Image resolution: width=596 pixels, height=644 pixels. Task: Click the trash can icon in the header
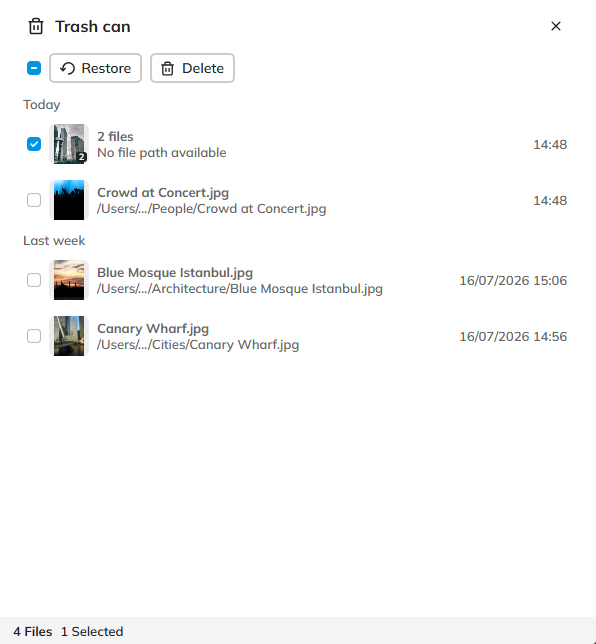pos(36,26)
